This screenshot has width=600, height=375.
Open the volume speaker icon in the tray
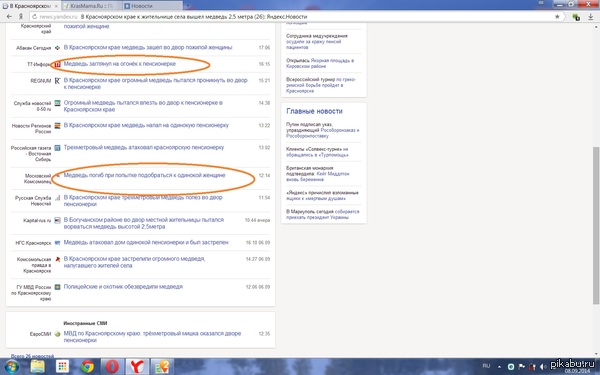543,367
